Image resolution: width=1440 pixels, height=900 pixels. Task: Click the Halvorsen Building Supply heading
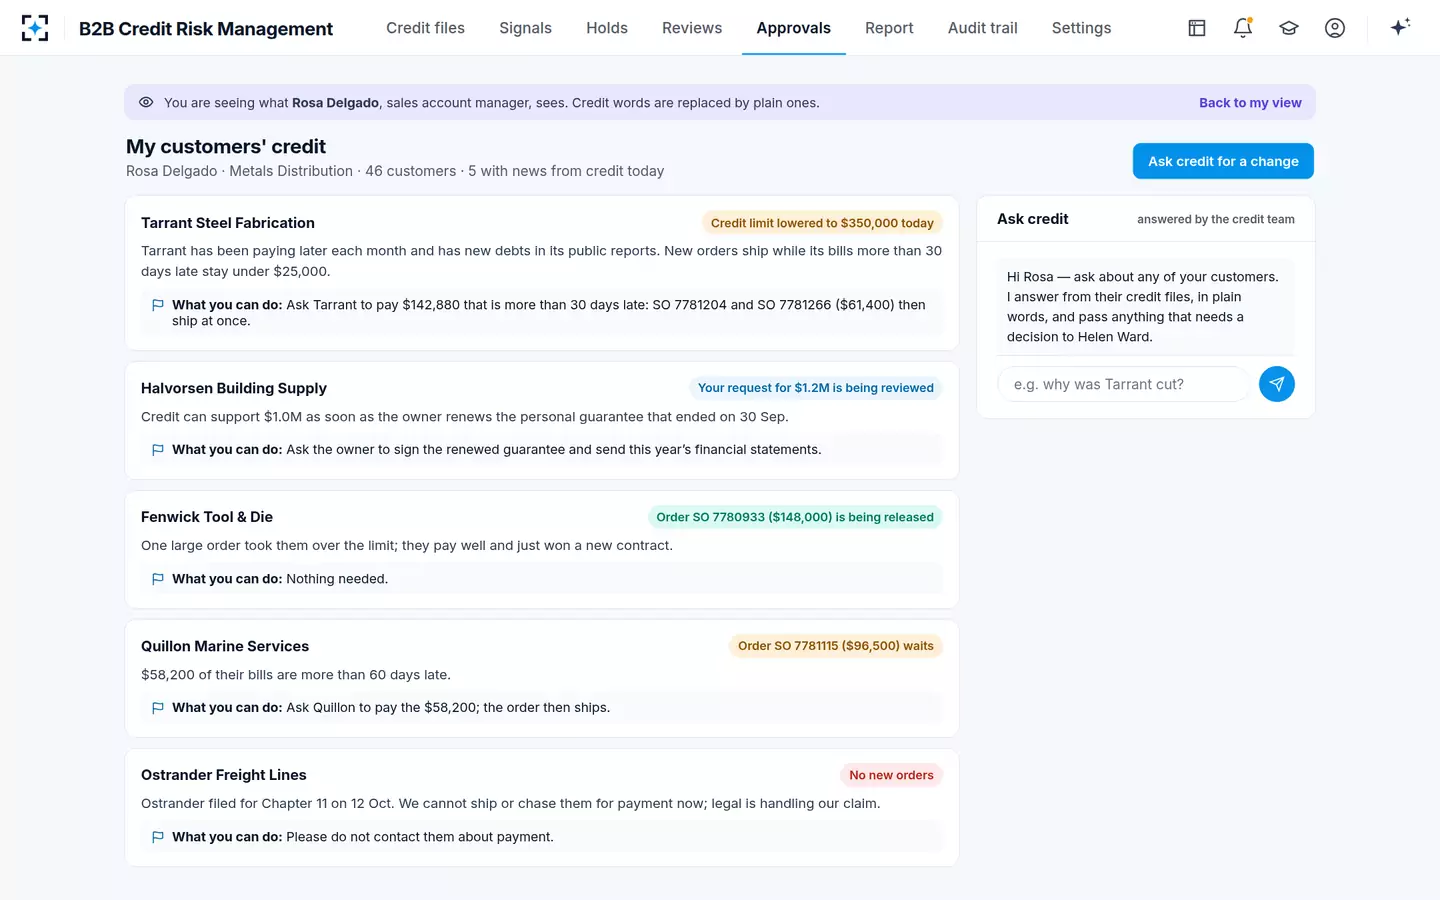tap(234, 388)
